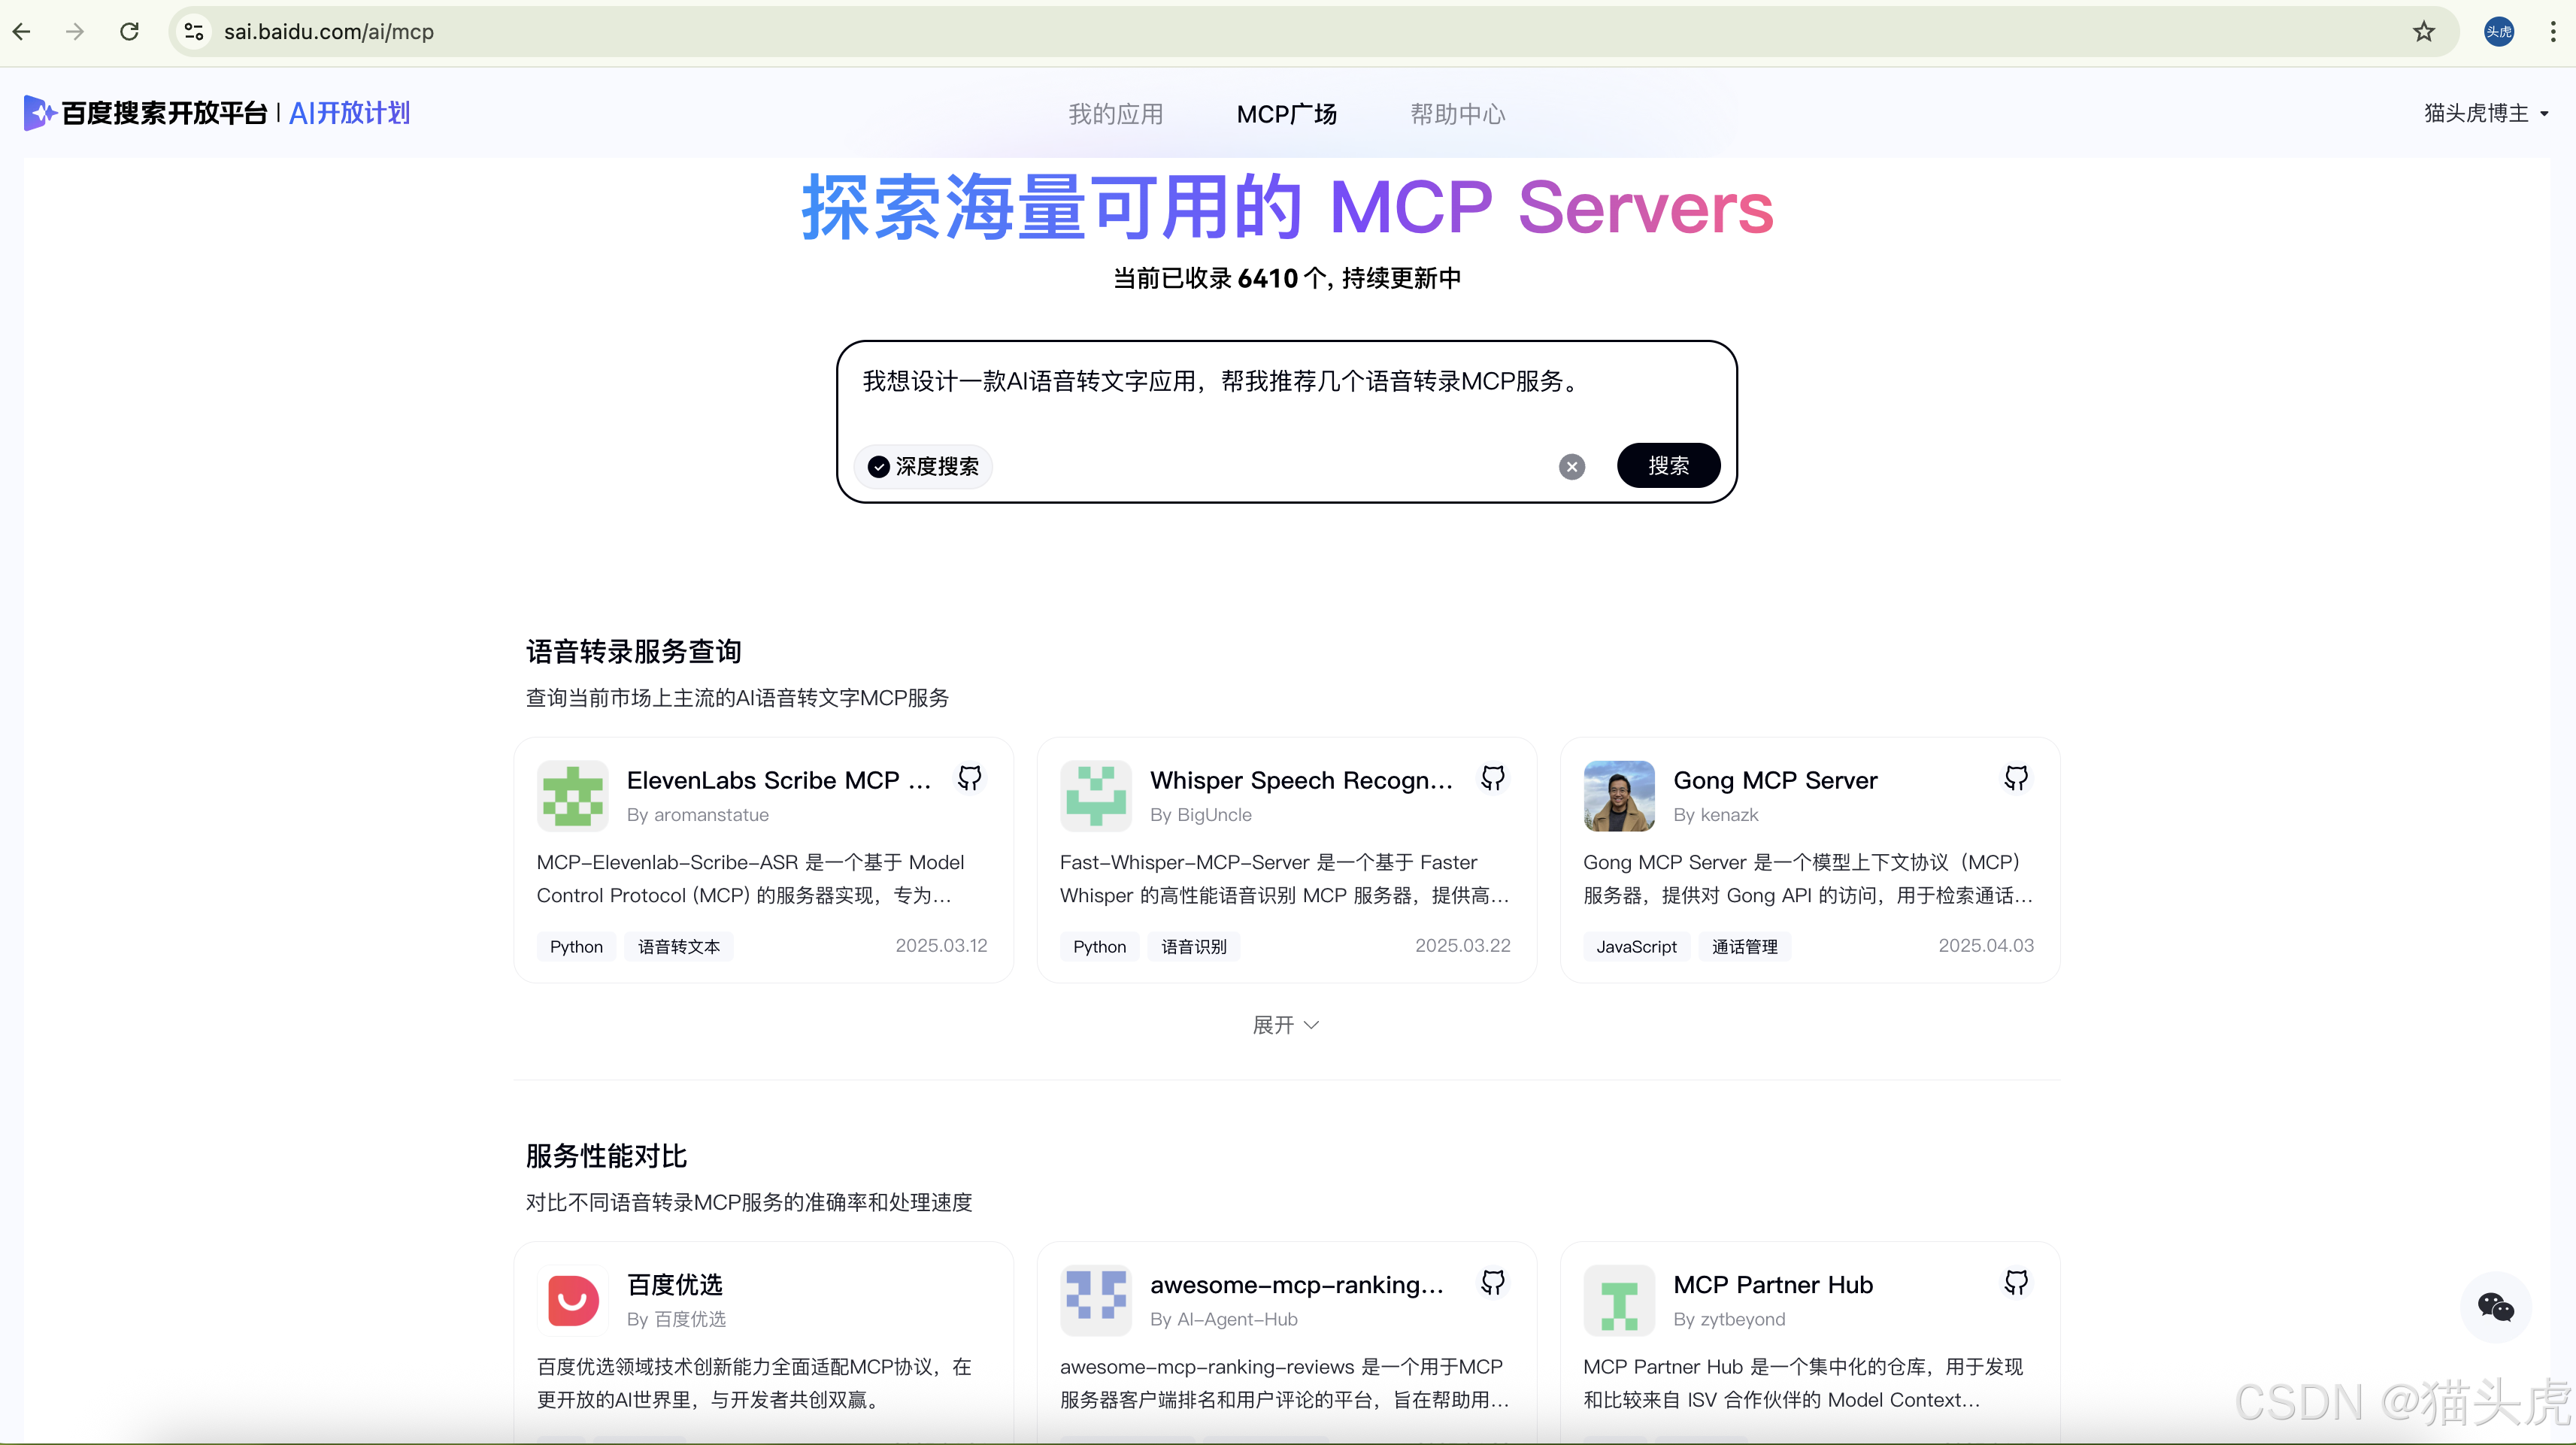Open GitHub link for MCP Partner Hub

tap(2015, 1282)
